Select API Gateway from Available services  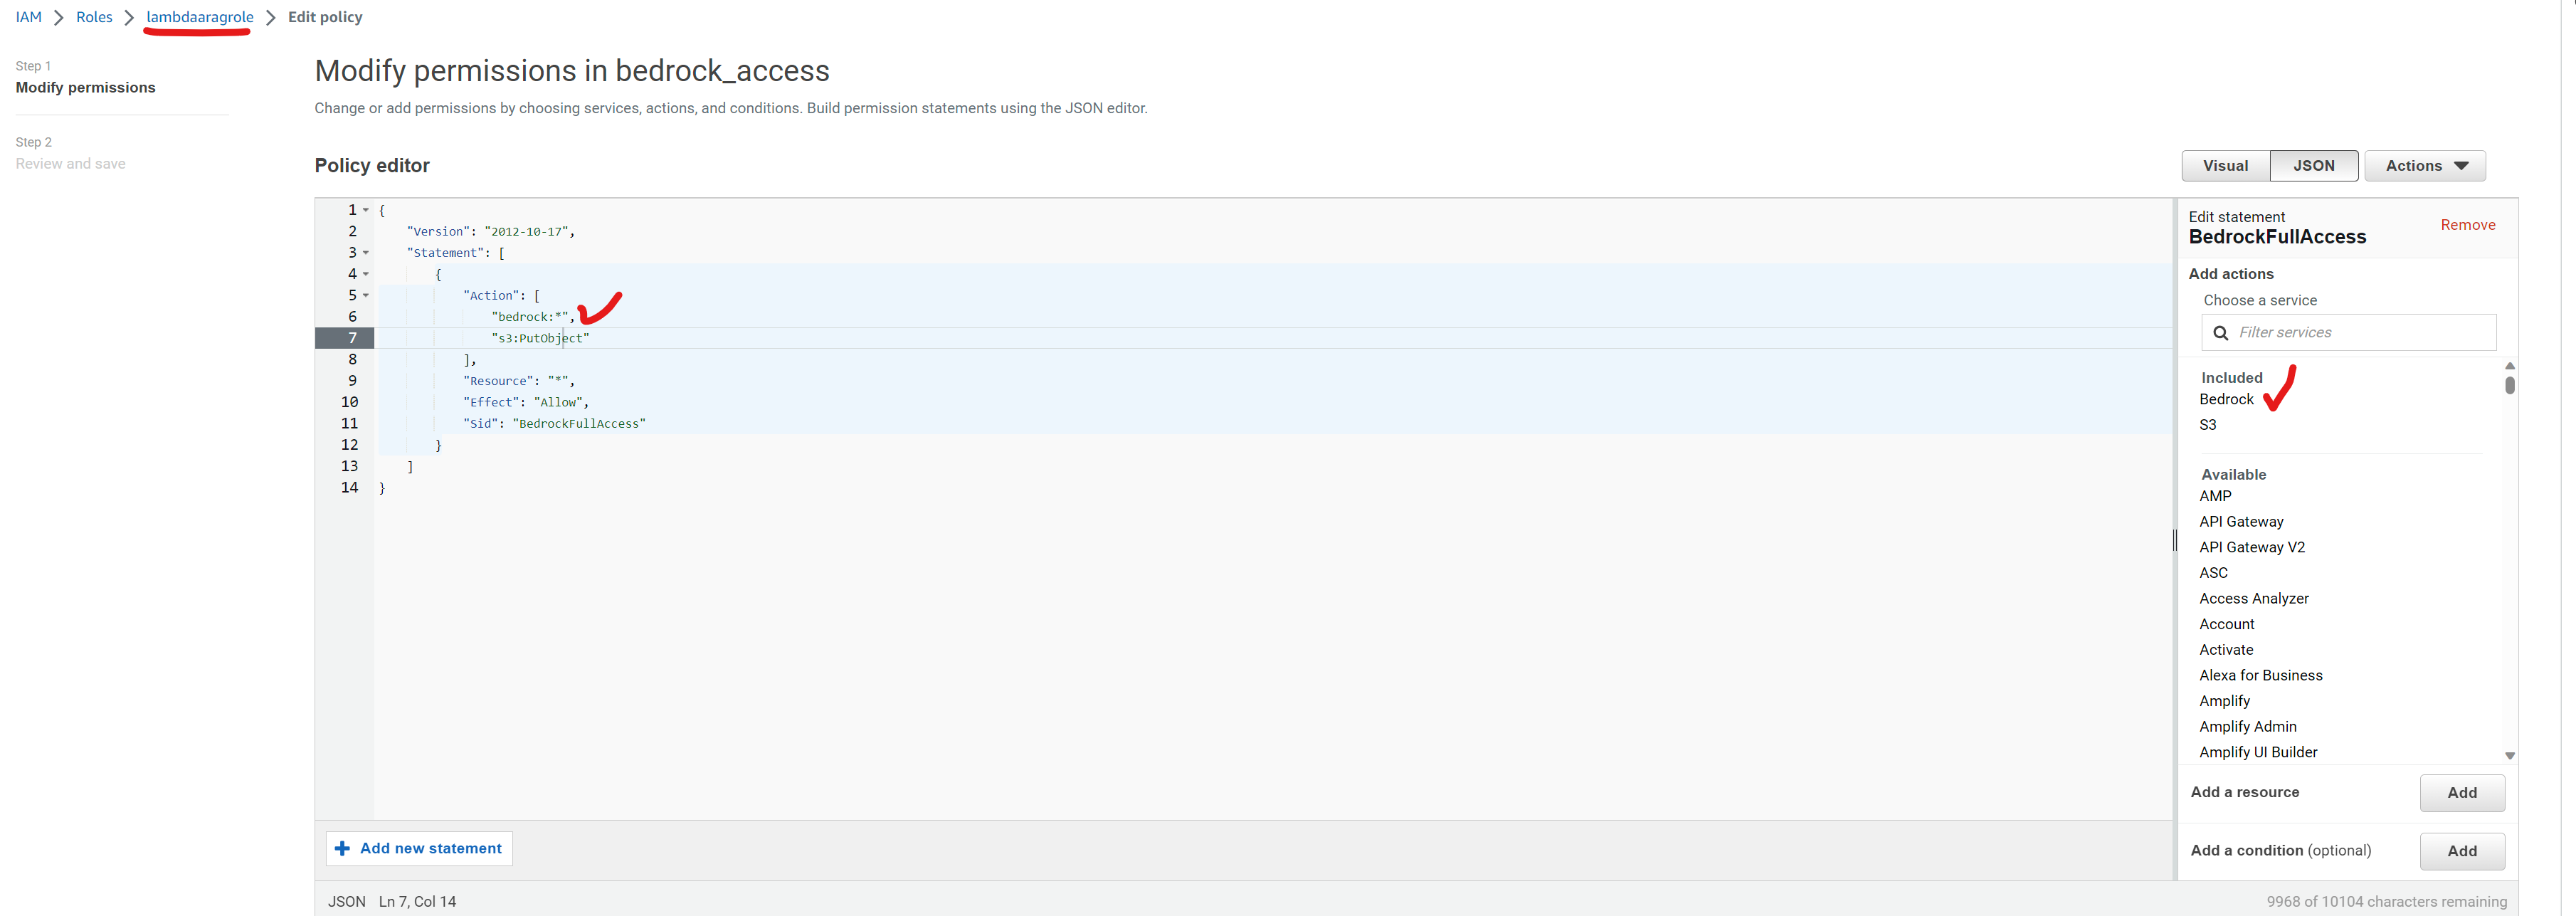click(2241, 521)
